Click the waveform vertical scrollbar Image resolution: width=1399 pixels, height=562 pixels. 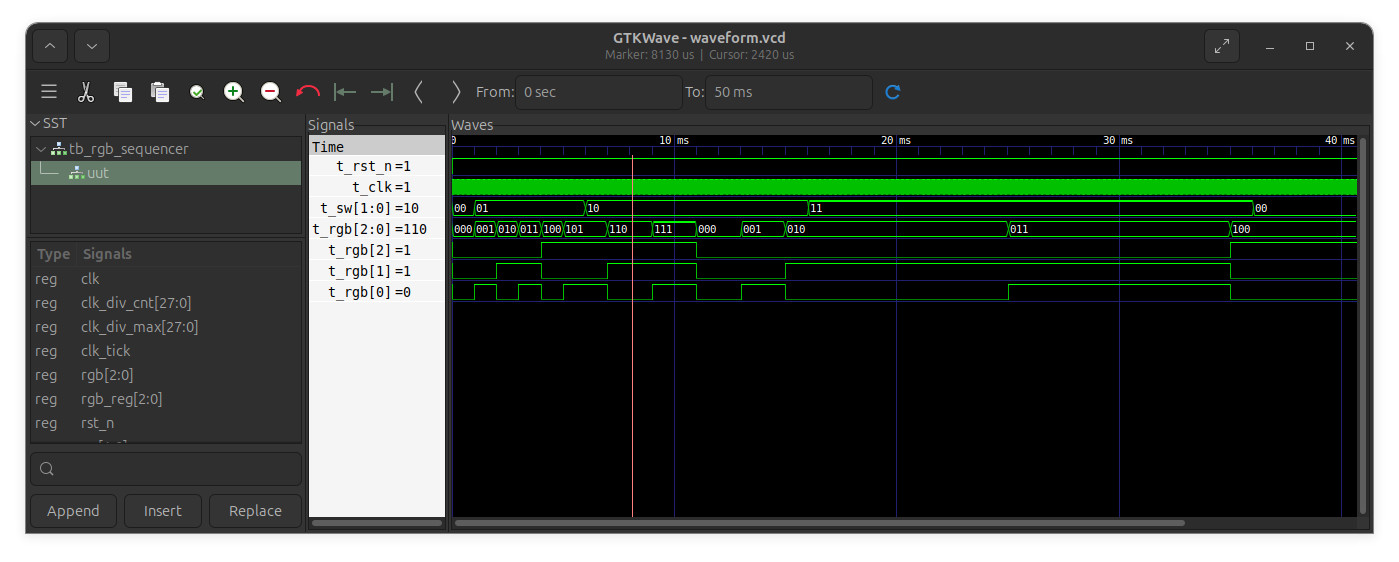click(1363, 325)
